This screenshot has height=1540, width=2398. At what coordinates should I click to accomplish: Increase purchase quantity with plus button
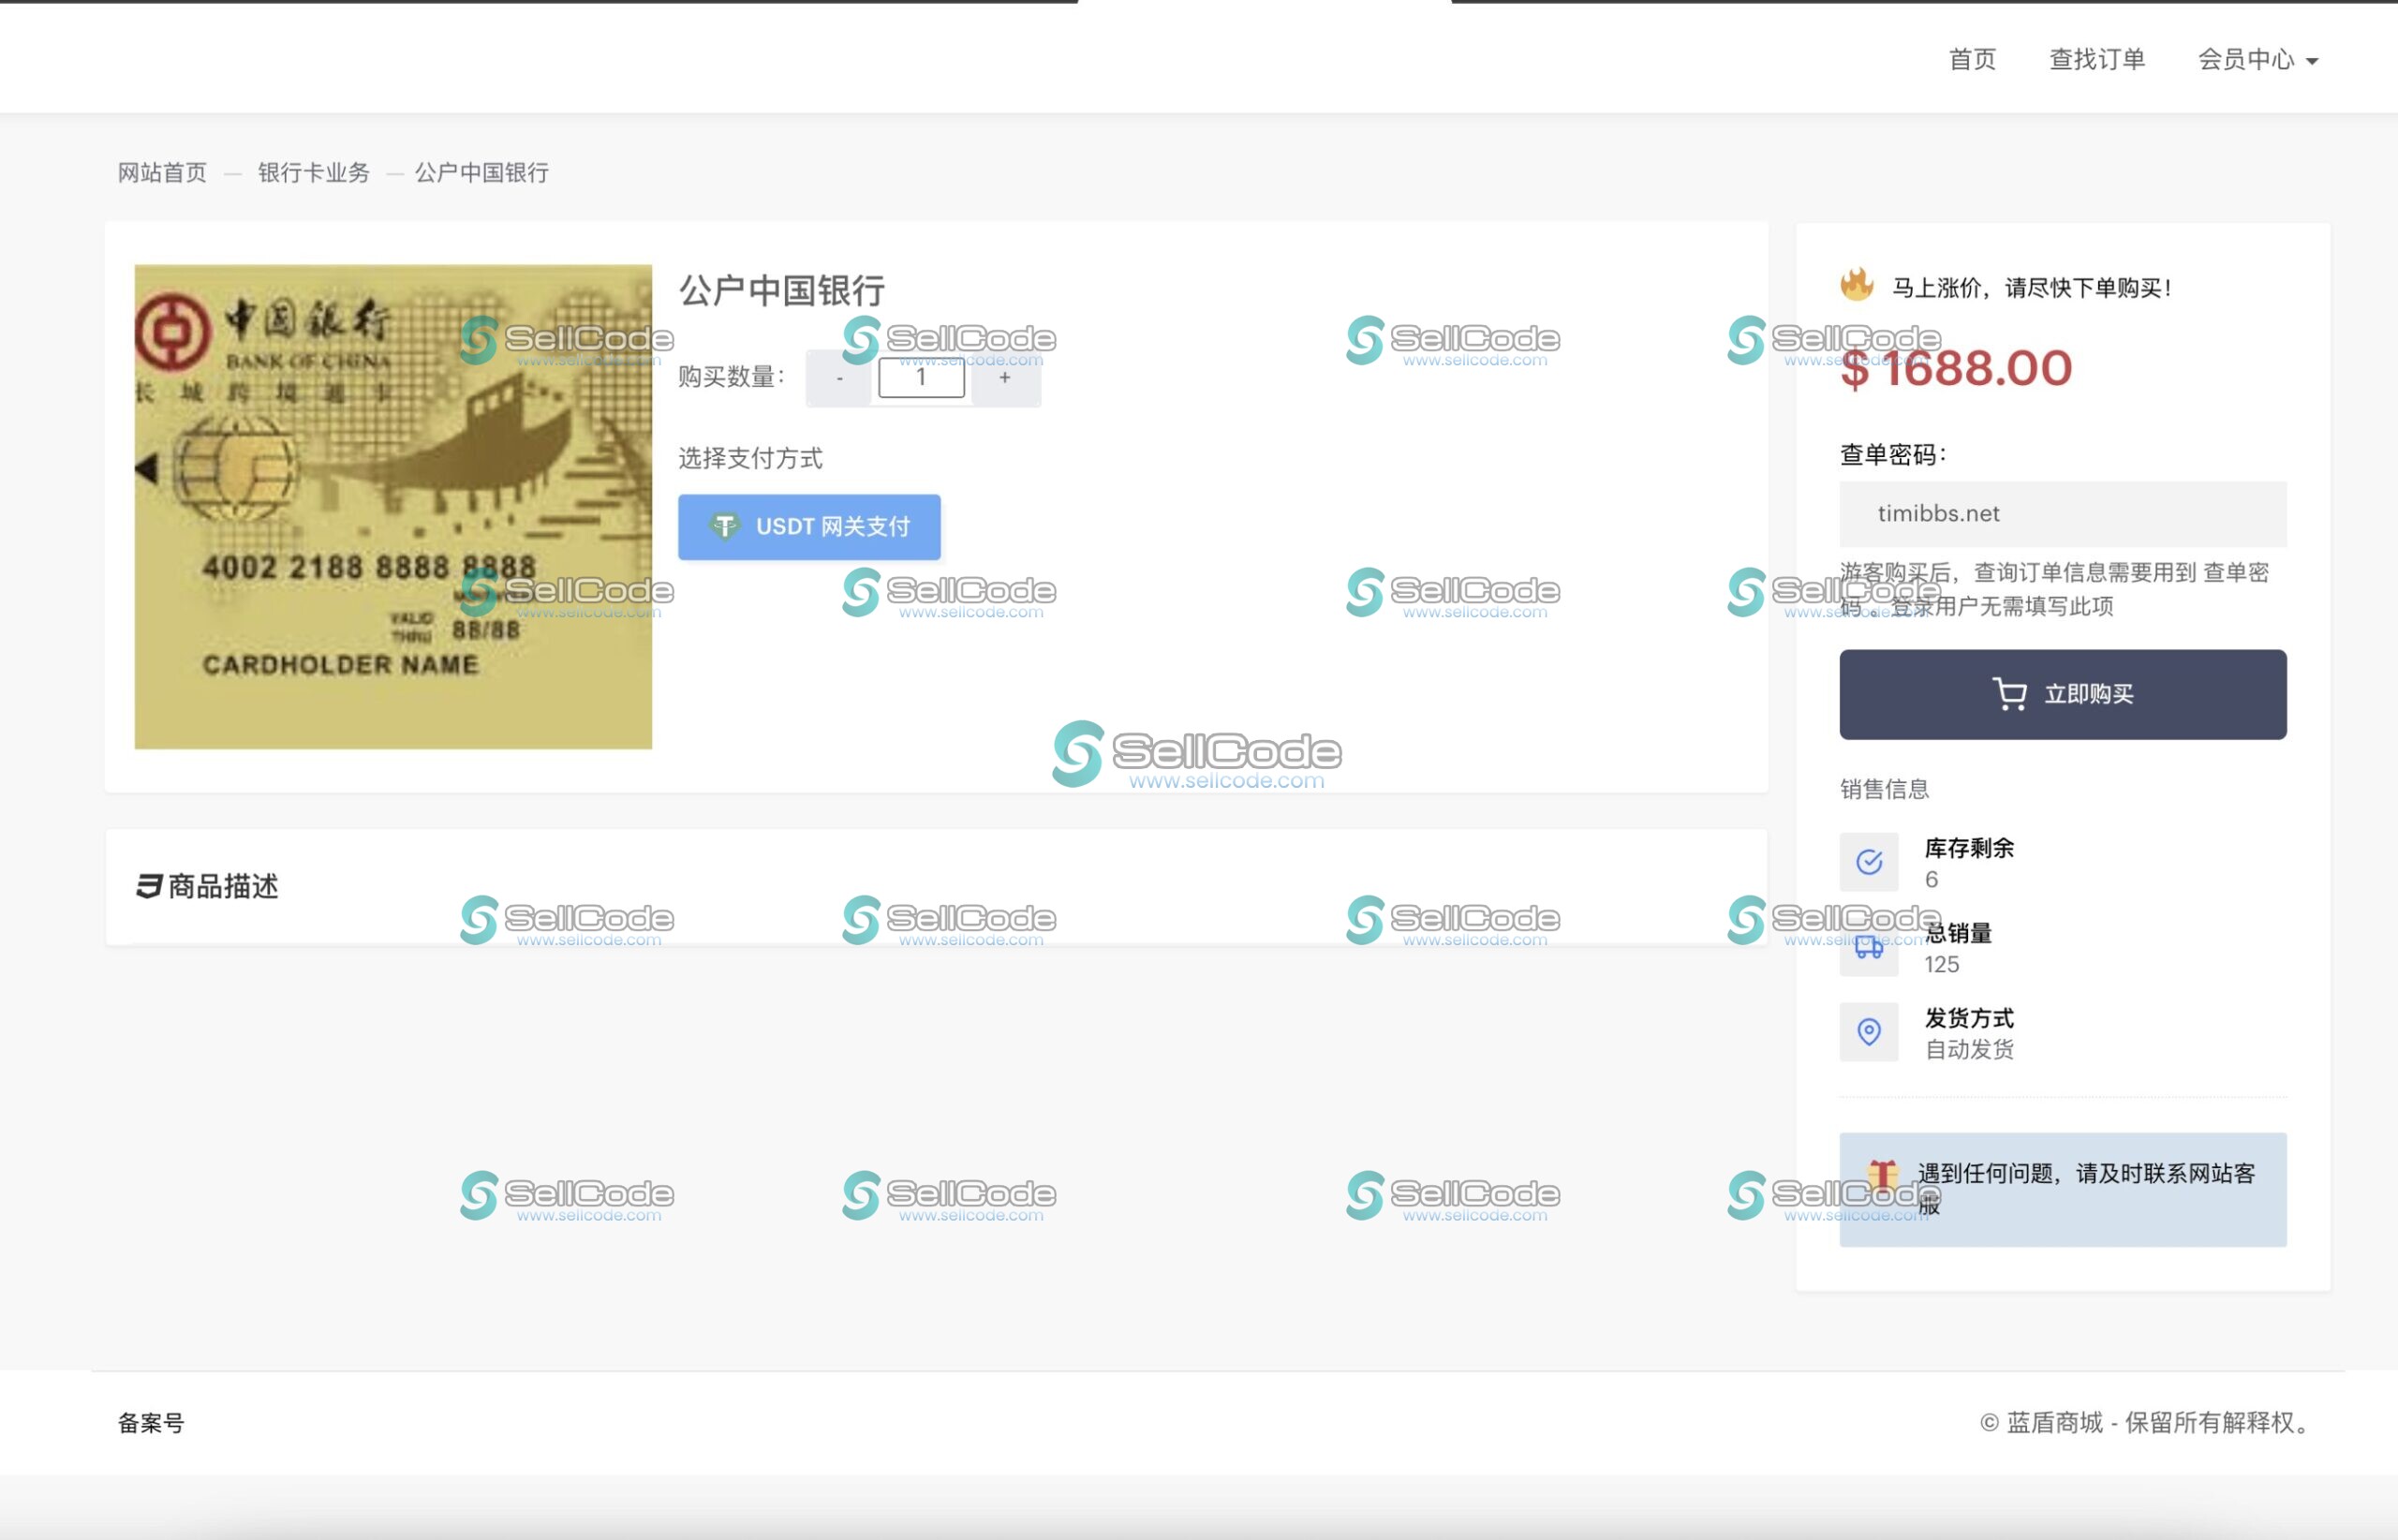tap(1005, 379)
